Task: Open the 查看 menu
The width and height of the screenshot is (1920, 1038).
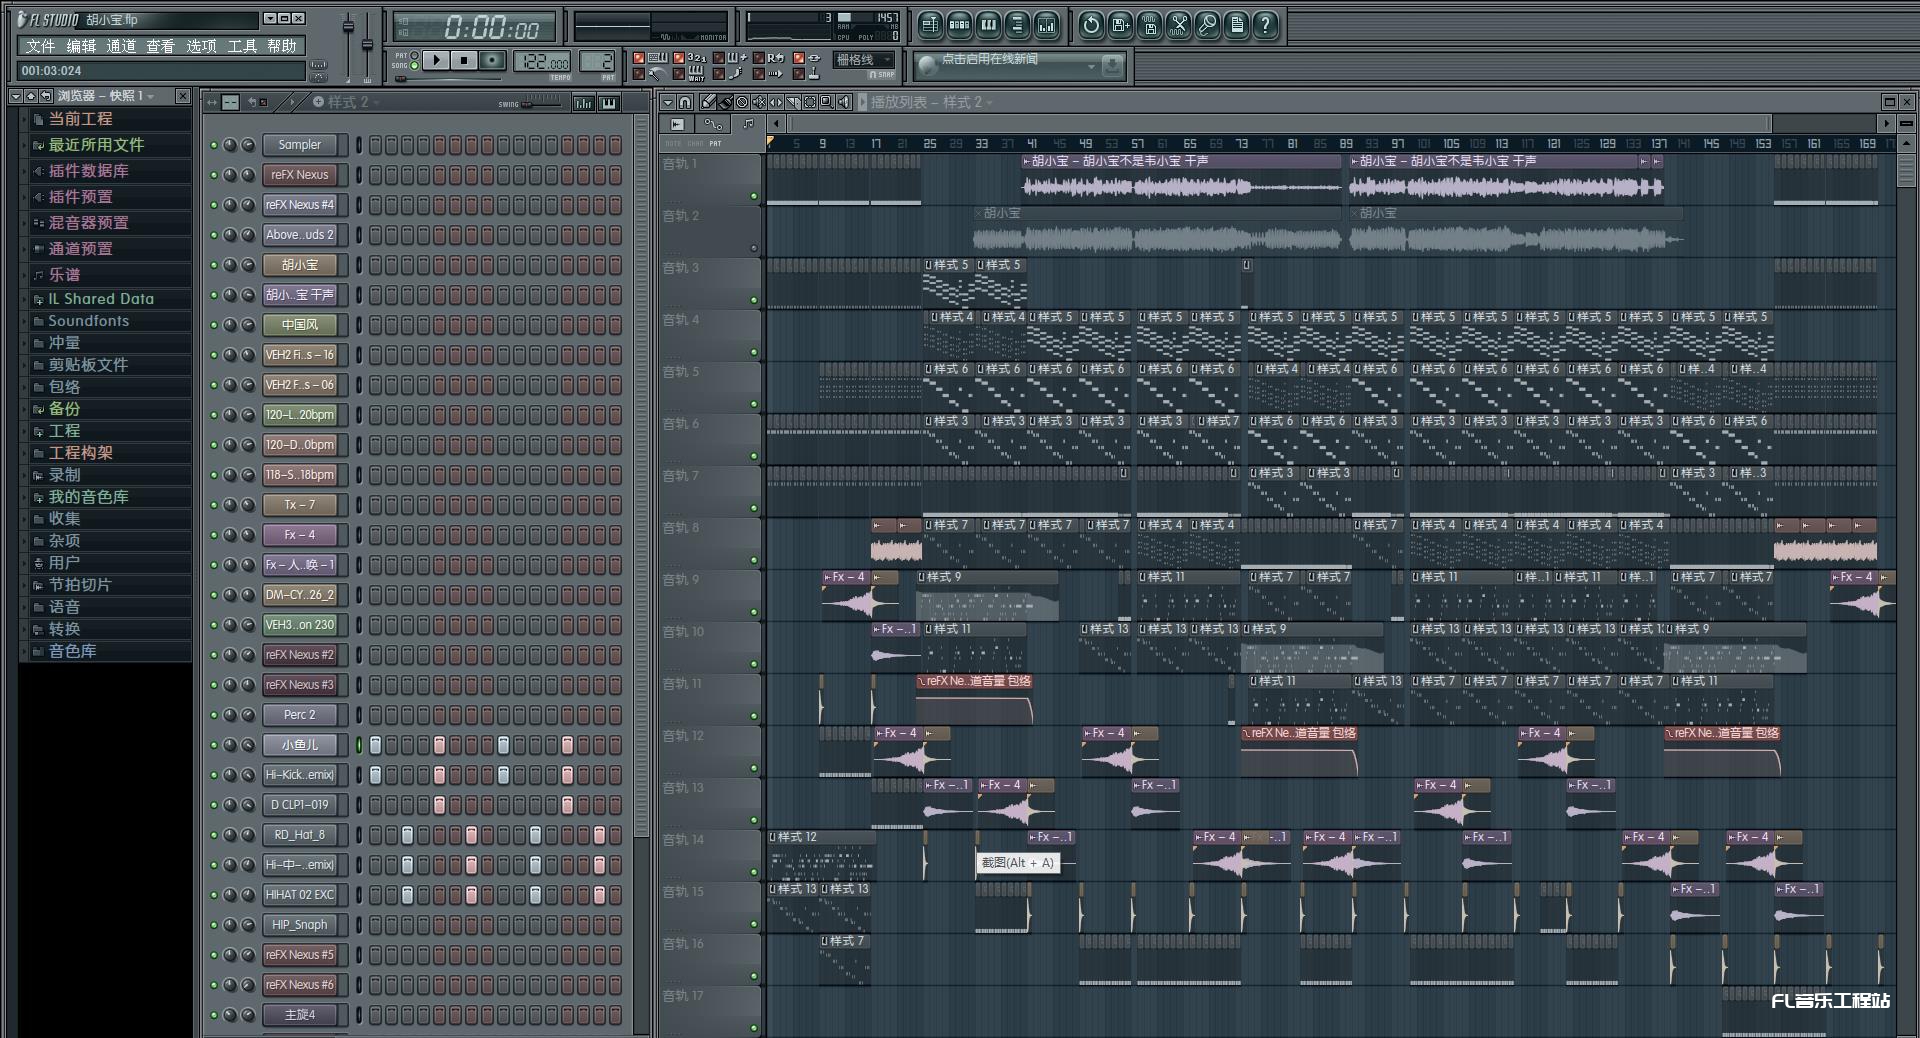Action: tap(161, 46)
